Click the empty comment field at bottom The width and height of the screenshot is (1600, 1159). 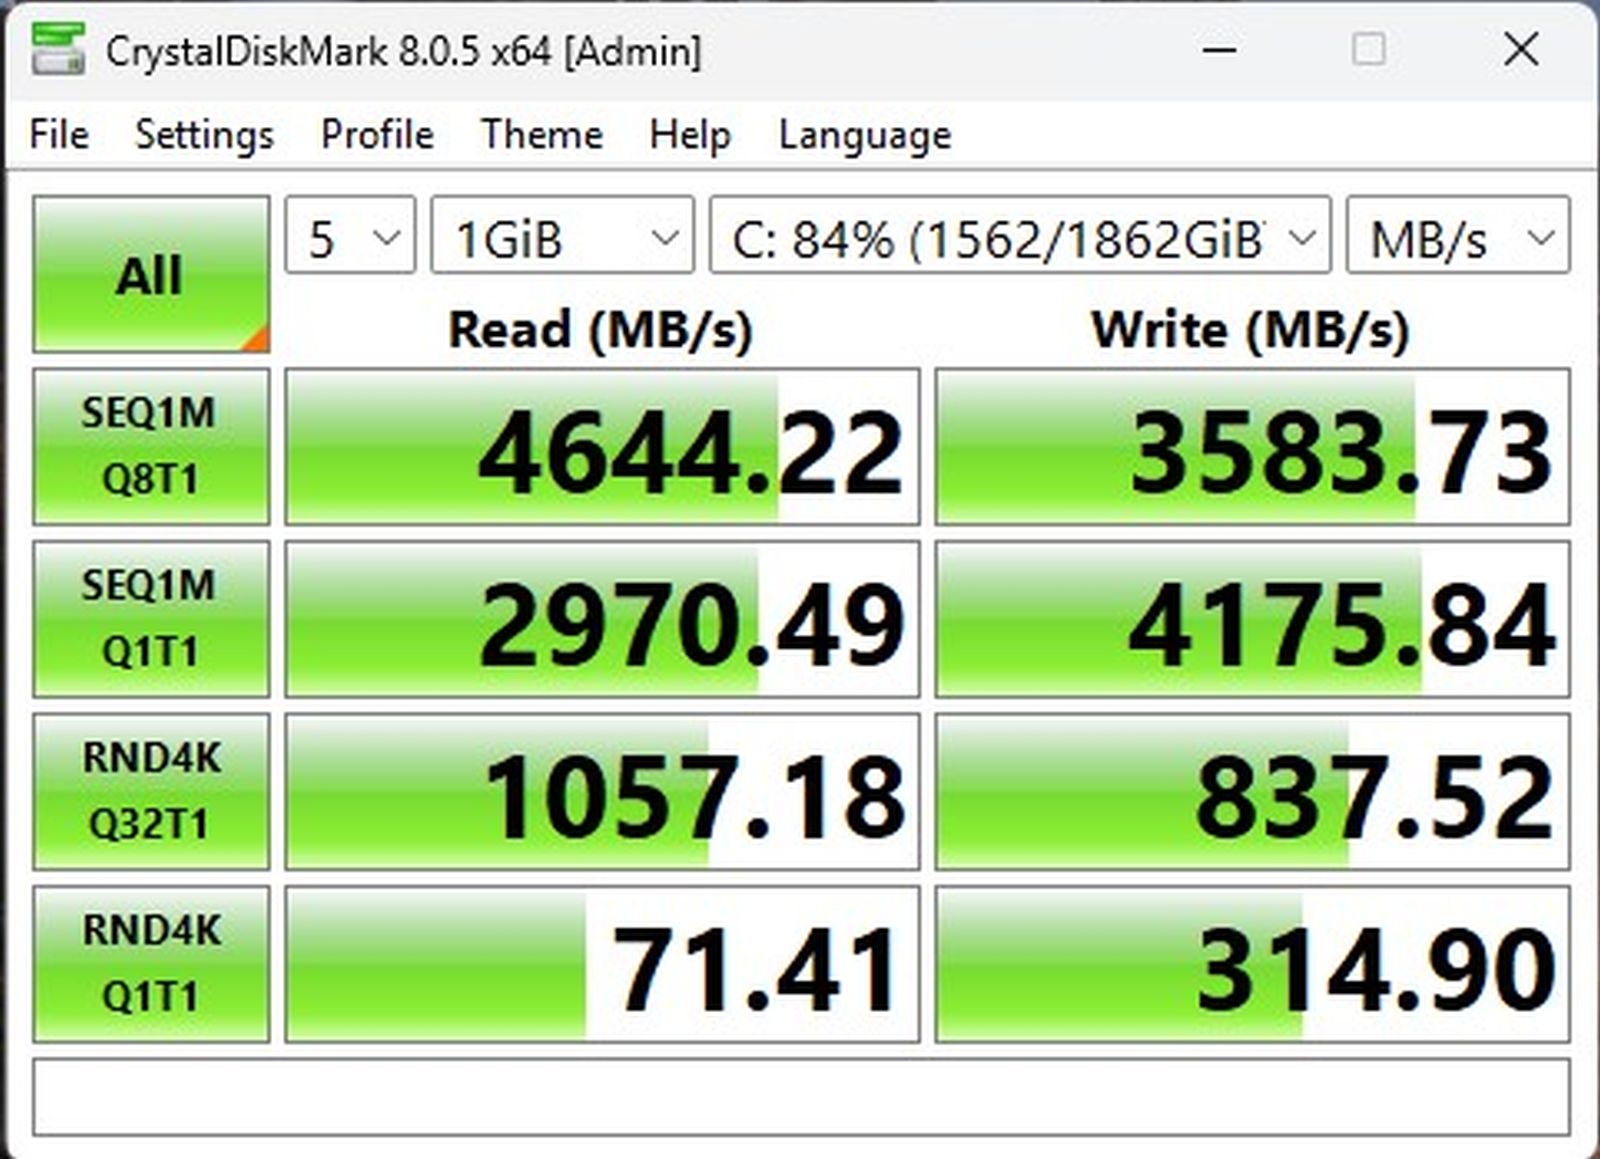click(x=801, y=1097)
